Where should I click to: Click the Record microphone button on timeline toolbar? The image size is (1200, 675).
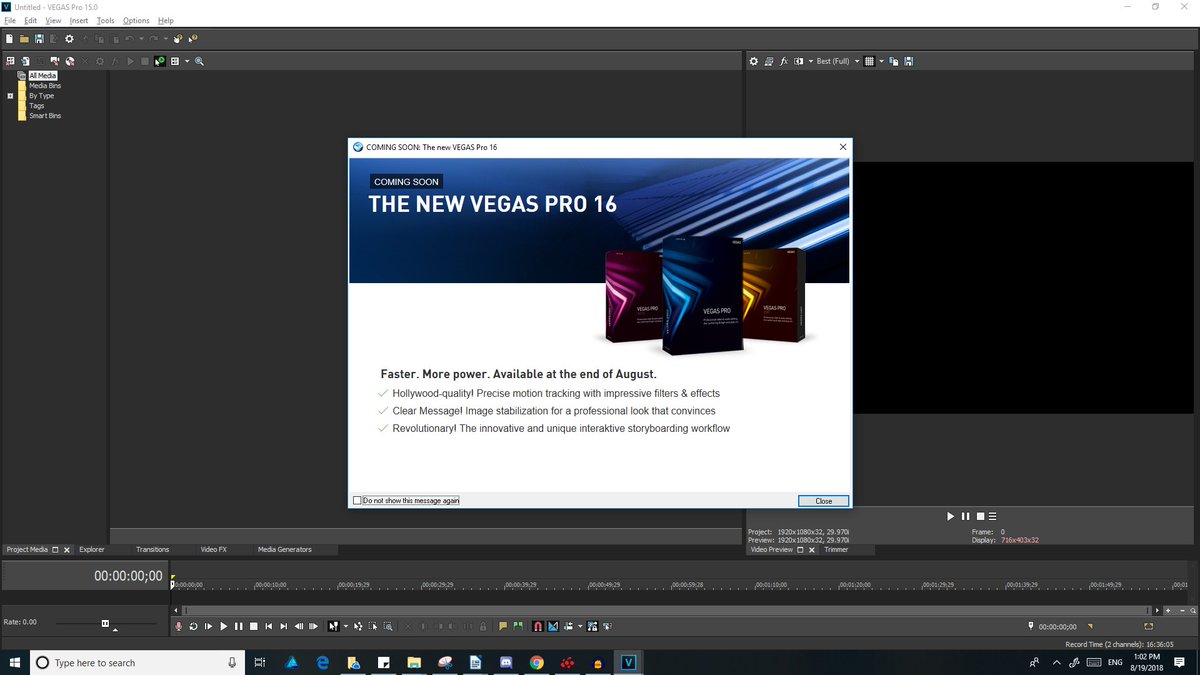(178, 626)
